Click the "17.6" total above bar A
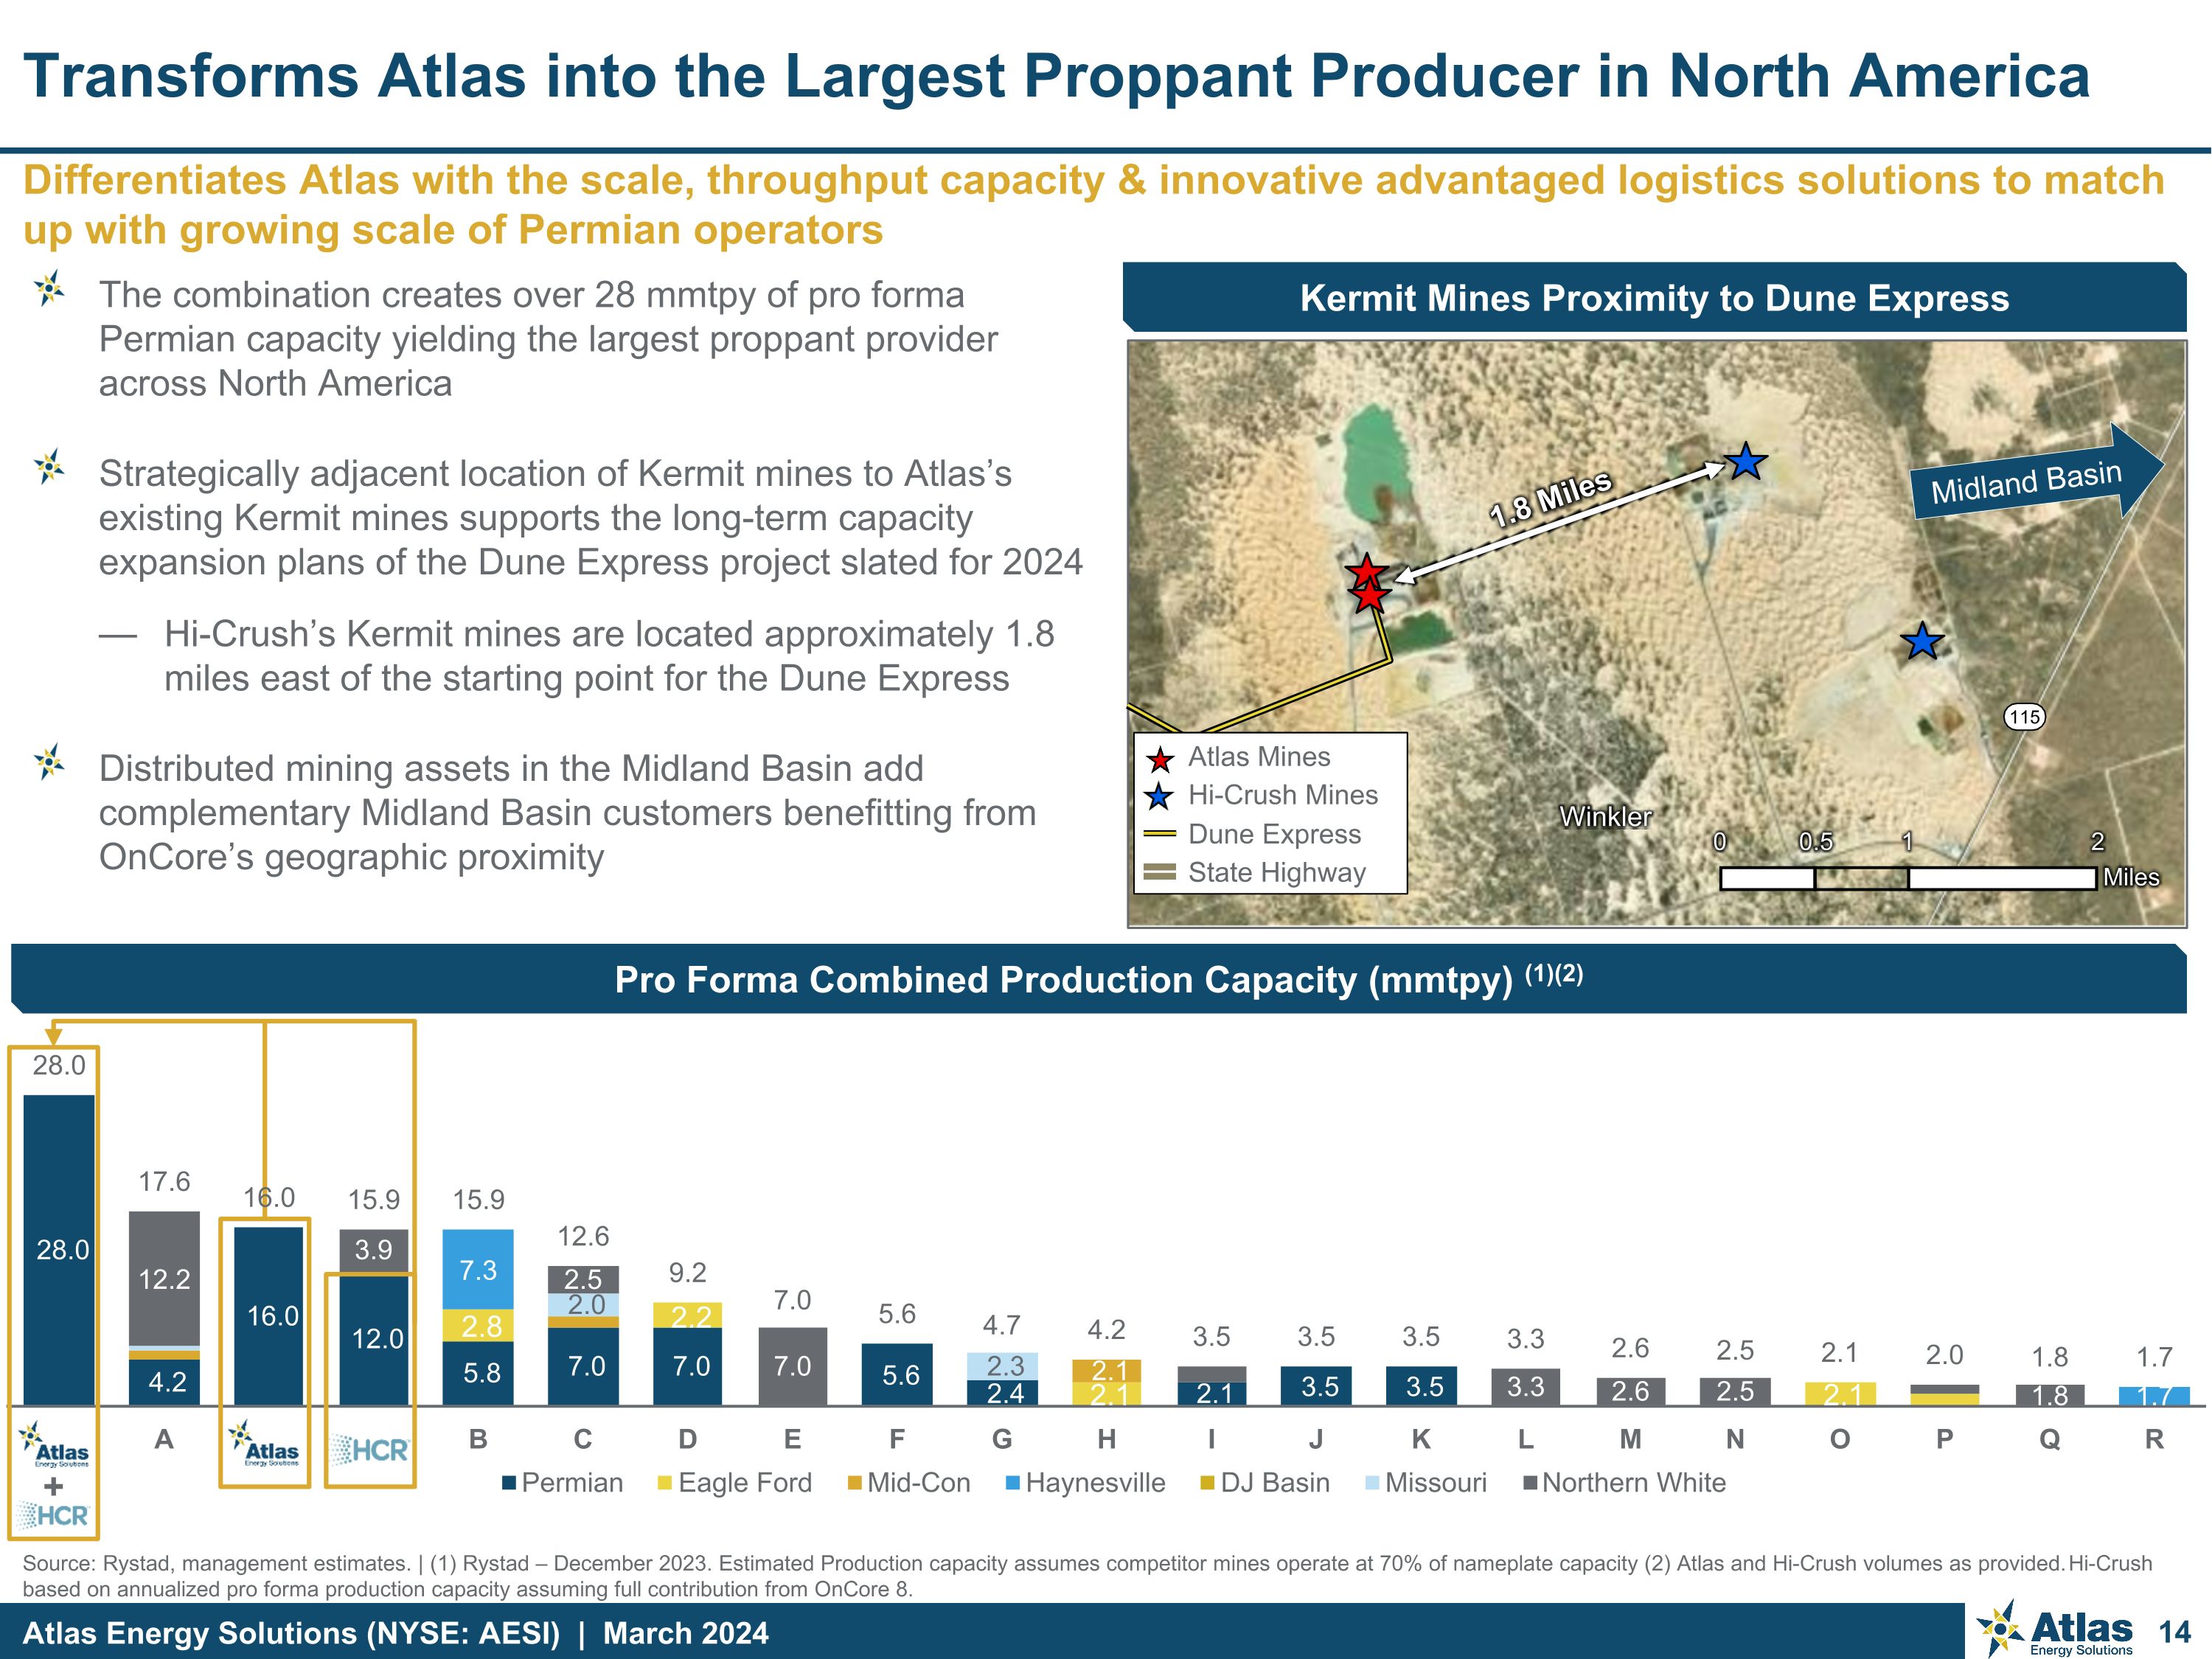 coord(164,1182)
